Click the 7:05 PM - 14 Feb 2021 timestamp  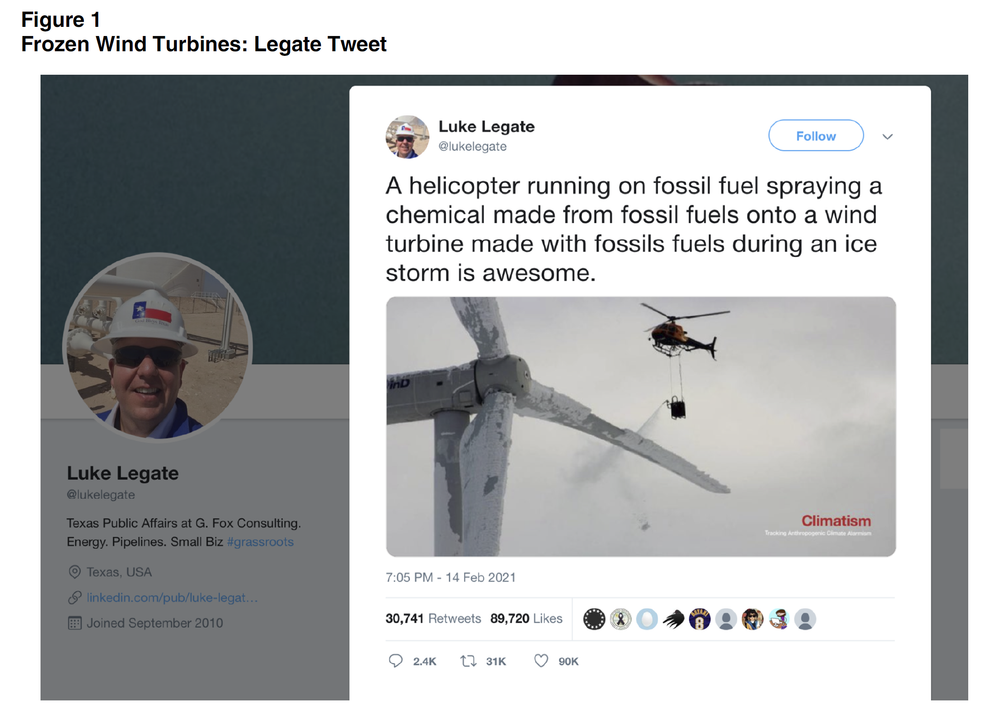(x=451, y=577)
